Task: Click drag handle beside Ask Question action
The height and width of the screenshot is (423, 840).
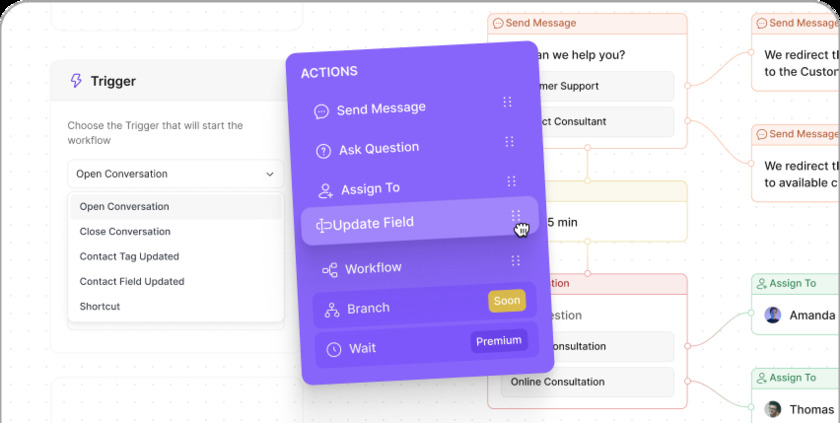Action: [x=509, y=142]
